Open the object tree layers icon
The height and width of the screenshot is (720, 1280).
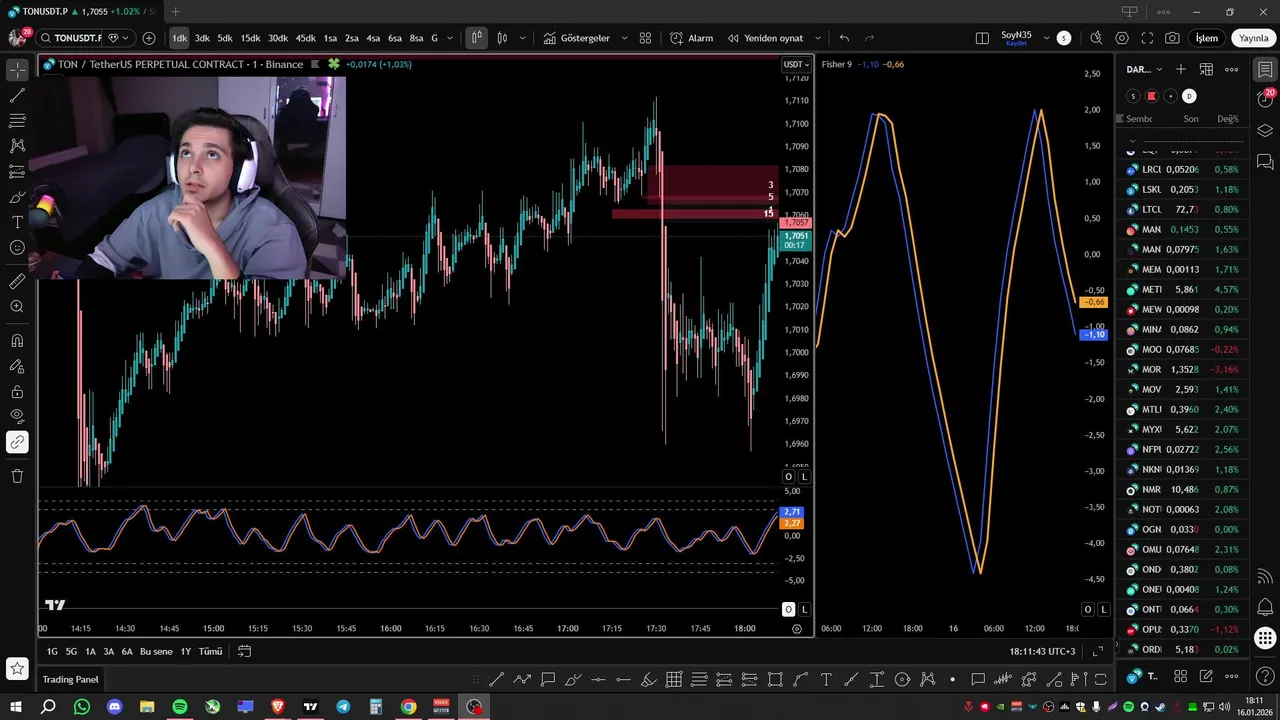(1265, 131)
